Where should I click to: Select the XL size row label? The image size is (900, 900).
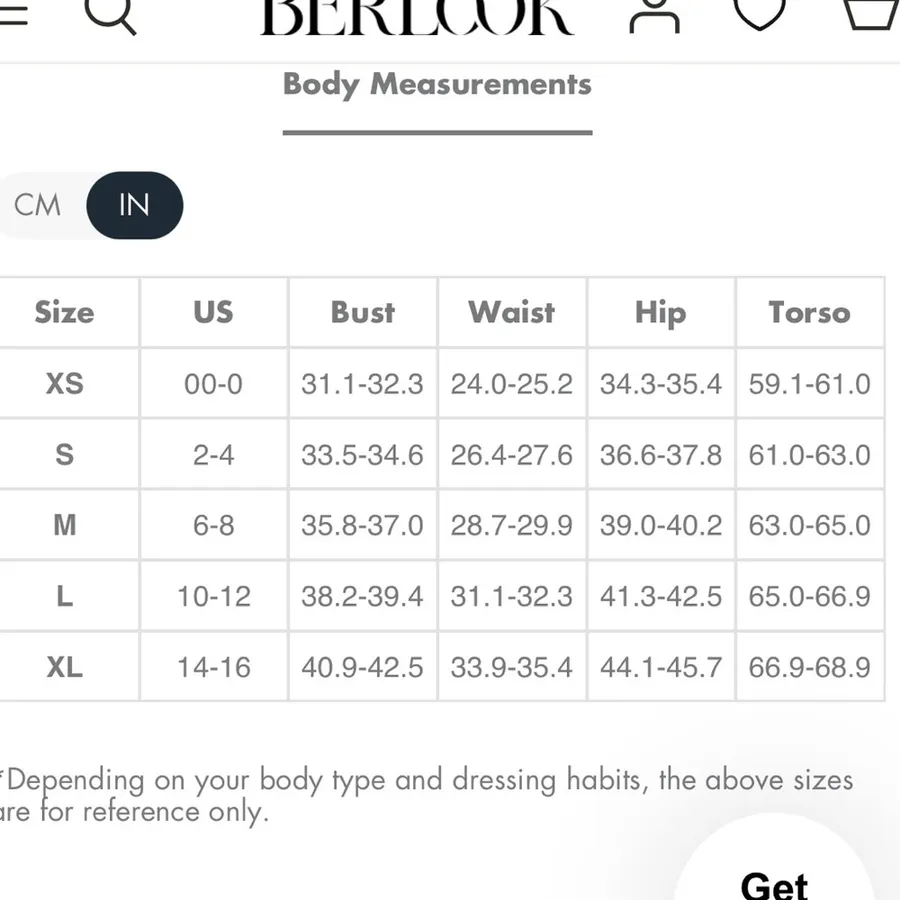coord(64,666)
